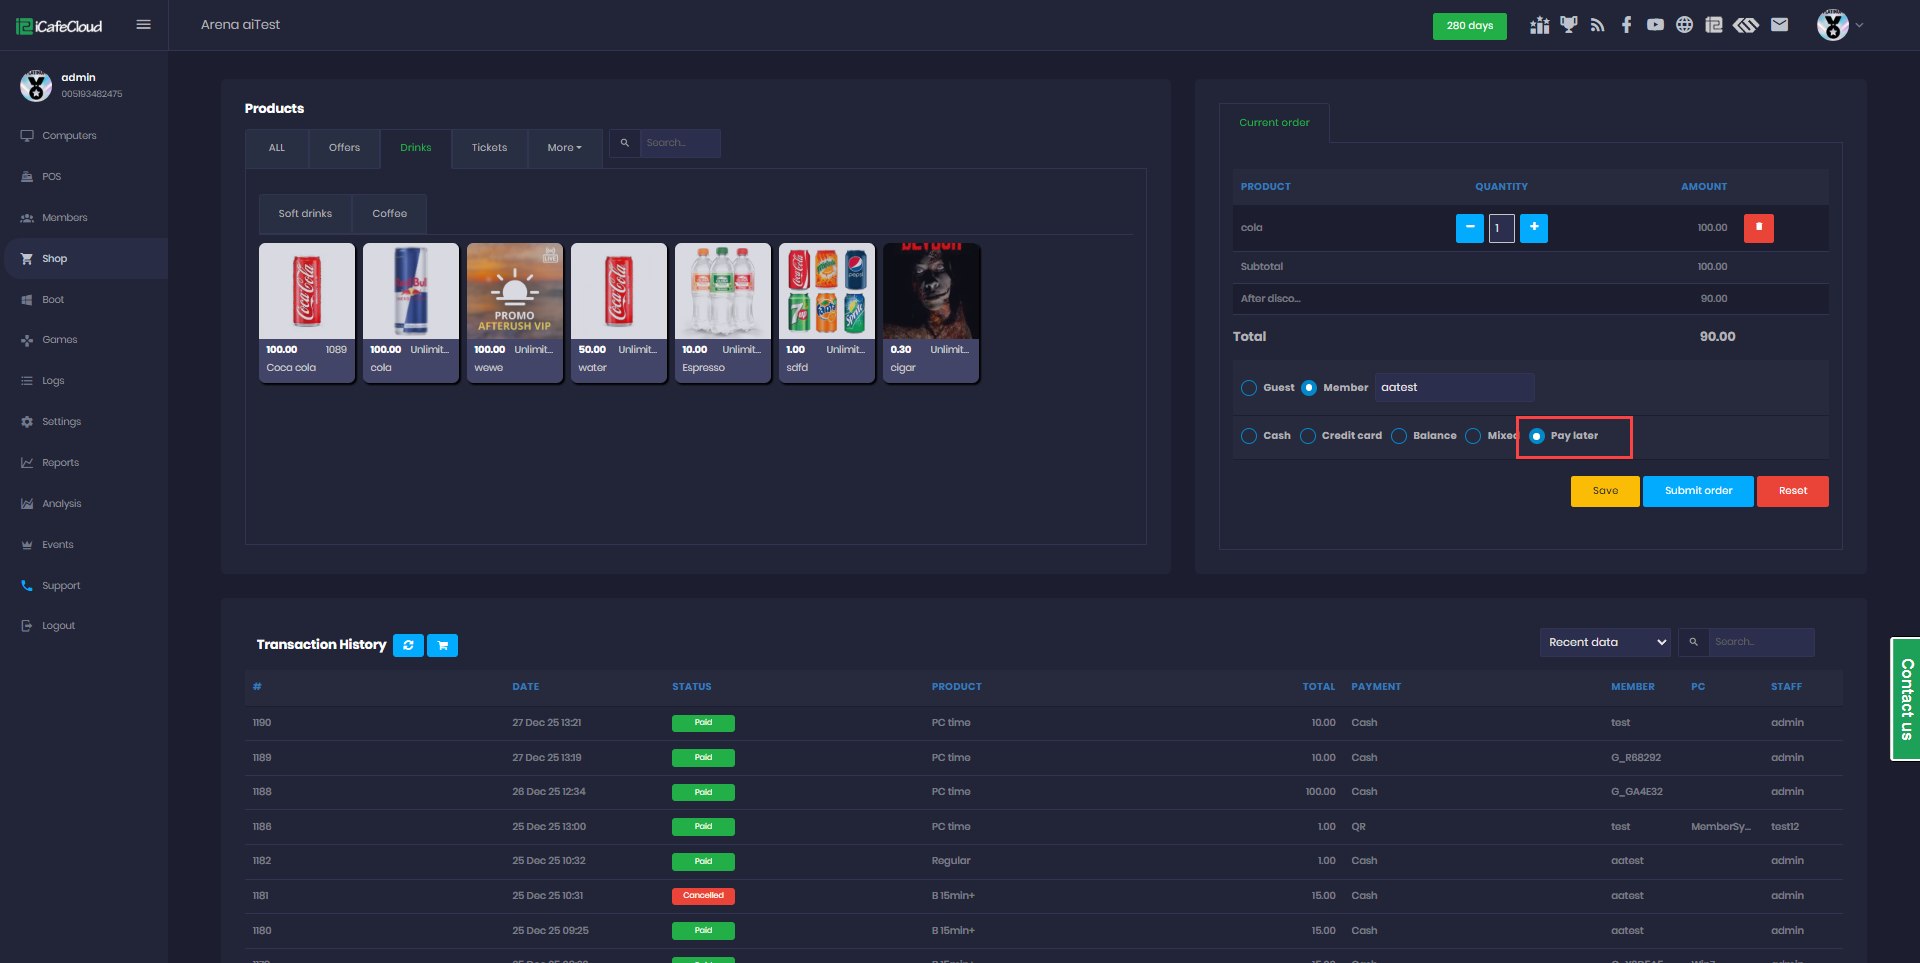Choose Cash as payment method
1920x963 pixels.
click(1249, 436)
